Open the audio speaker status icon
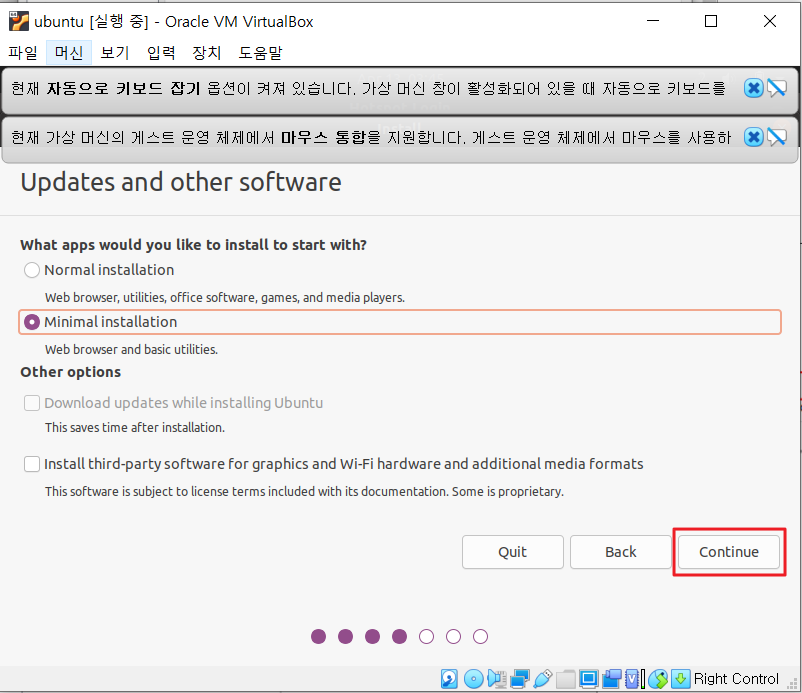The image size is (802, 693). click(496, 679)
